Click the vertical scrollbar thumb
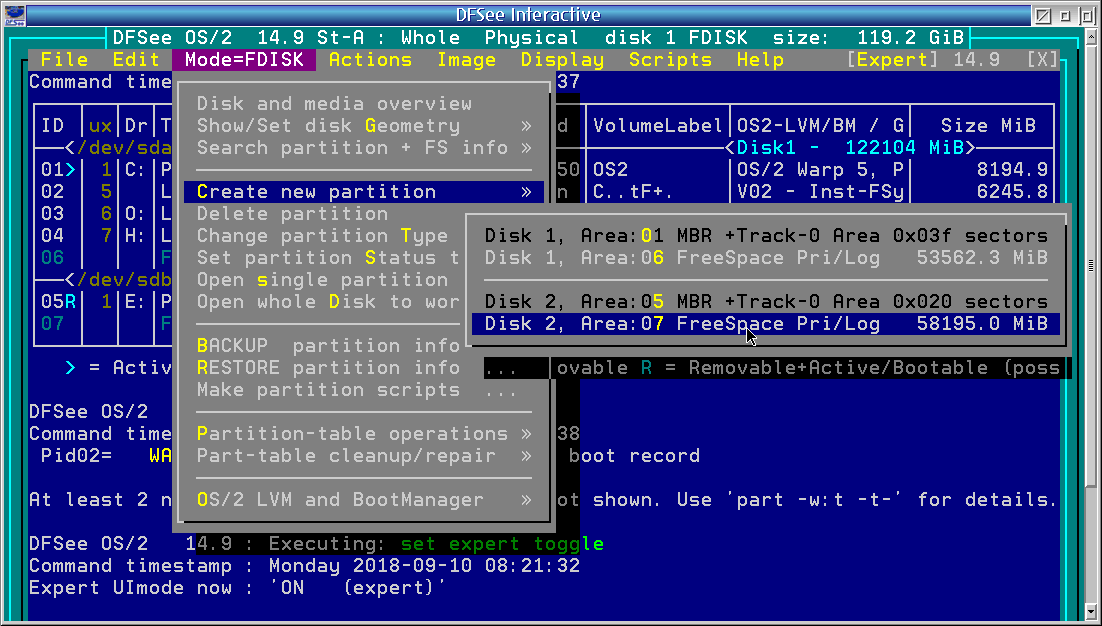 point(1091,266)
